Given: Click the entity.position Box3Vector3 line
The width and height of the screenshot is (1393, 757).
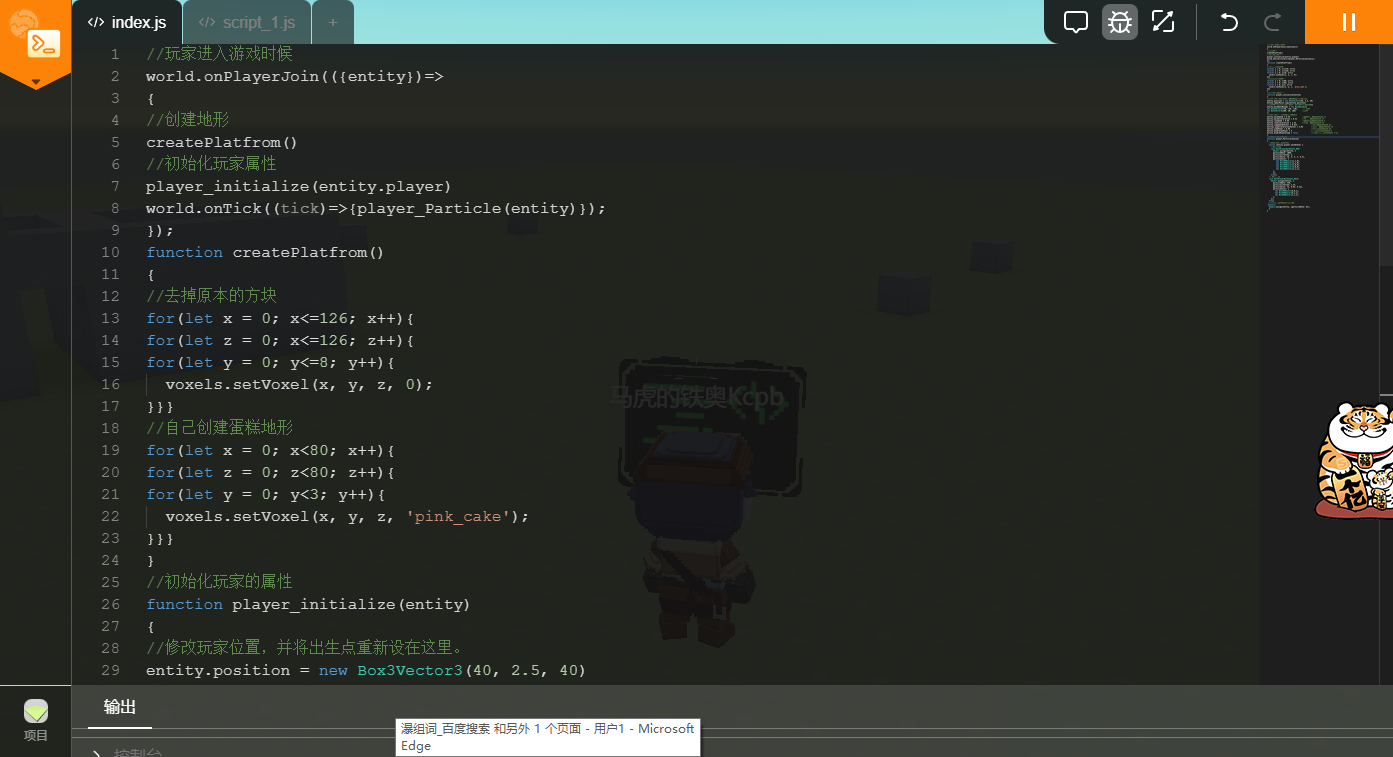Looking at the screenshot, I should click(x=366, y=670).
